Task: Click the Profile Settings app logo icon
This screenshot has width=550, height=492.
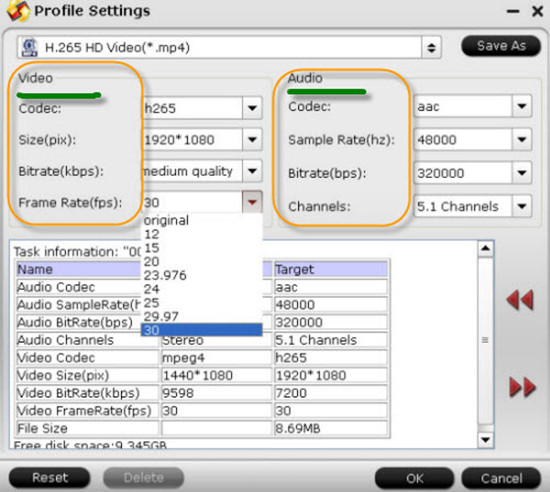Action: point(18,11)
